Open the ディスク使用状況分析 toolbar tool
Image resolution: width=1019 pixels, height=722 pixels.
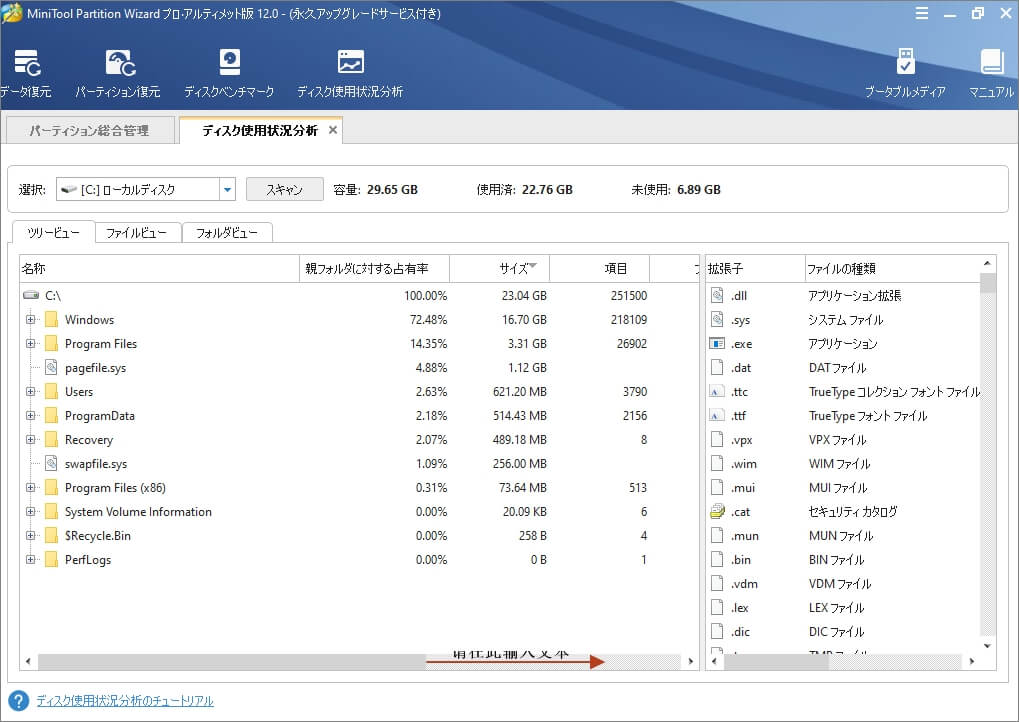[x=350, y=73]
